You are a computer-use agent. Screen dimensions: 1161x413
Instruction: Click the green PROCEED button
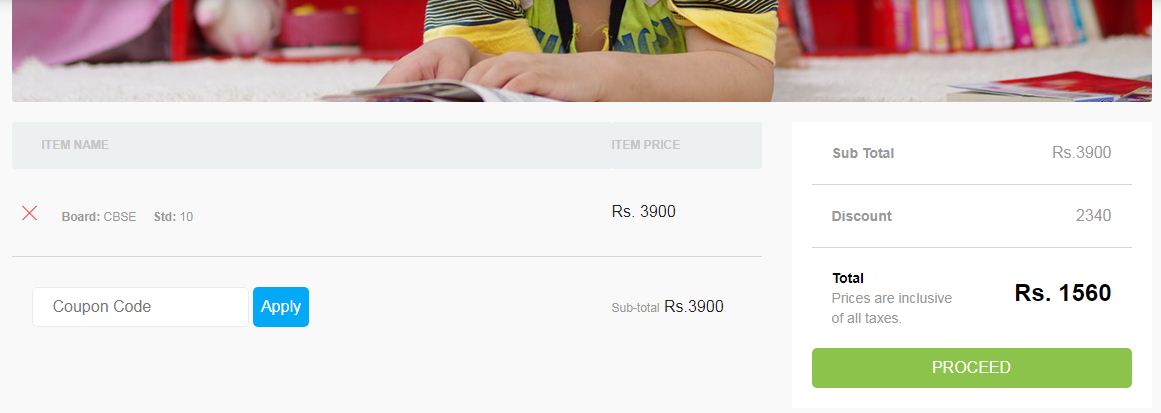[x=971, y=368]
